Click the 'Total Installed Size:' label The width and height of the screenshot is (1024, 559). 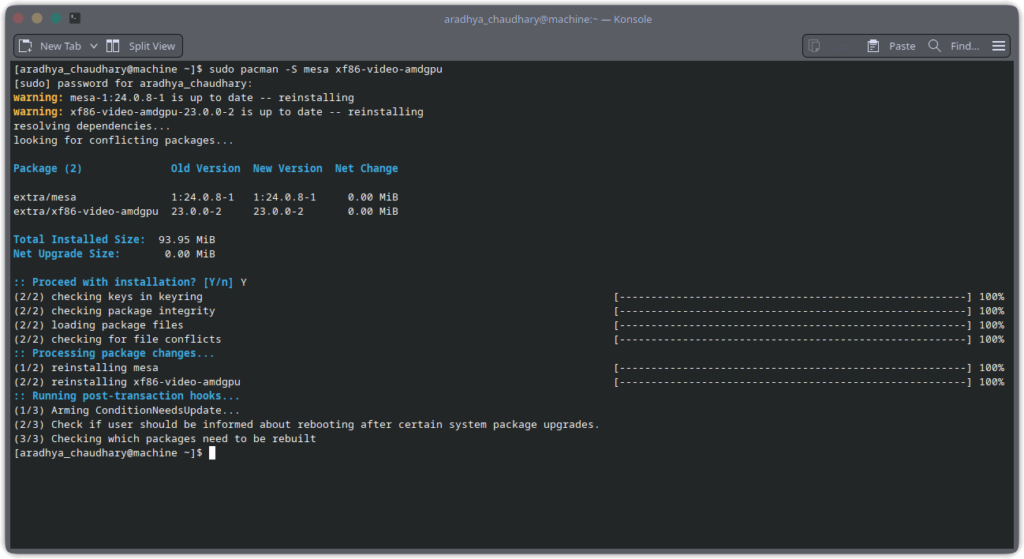[x=79, y=240]
